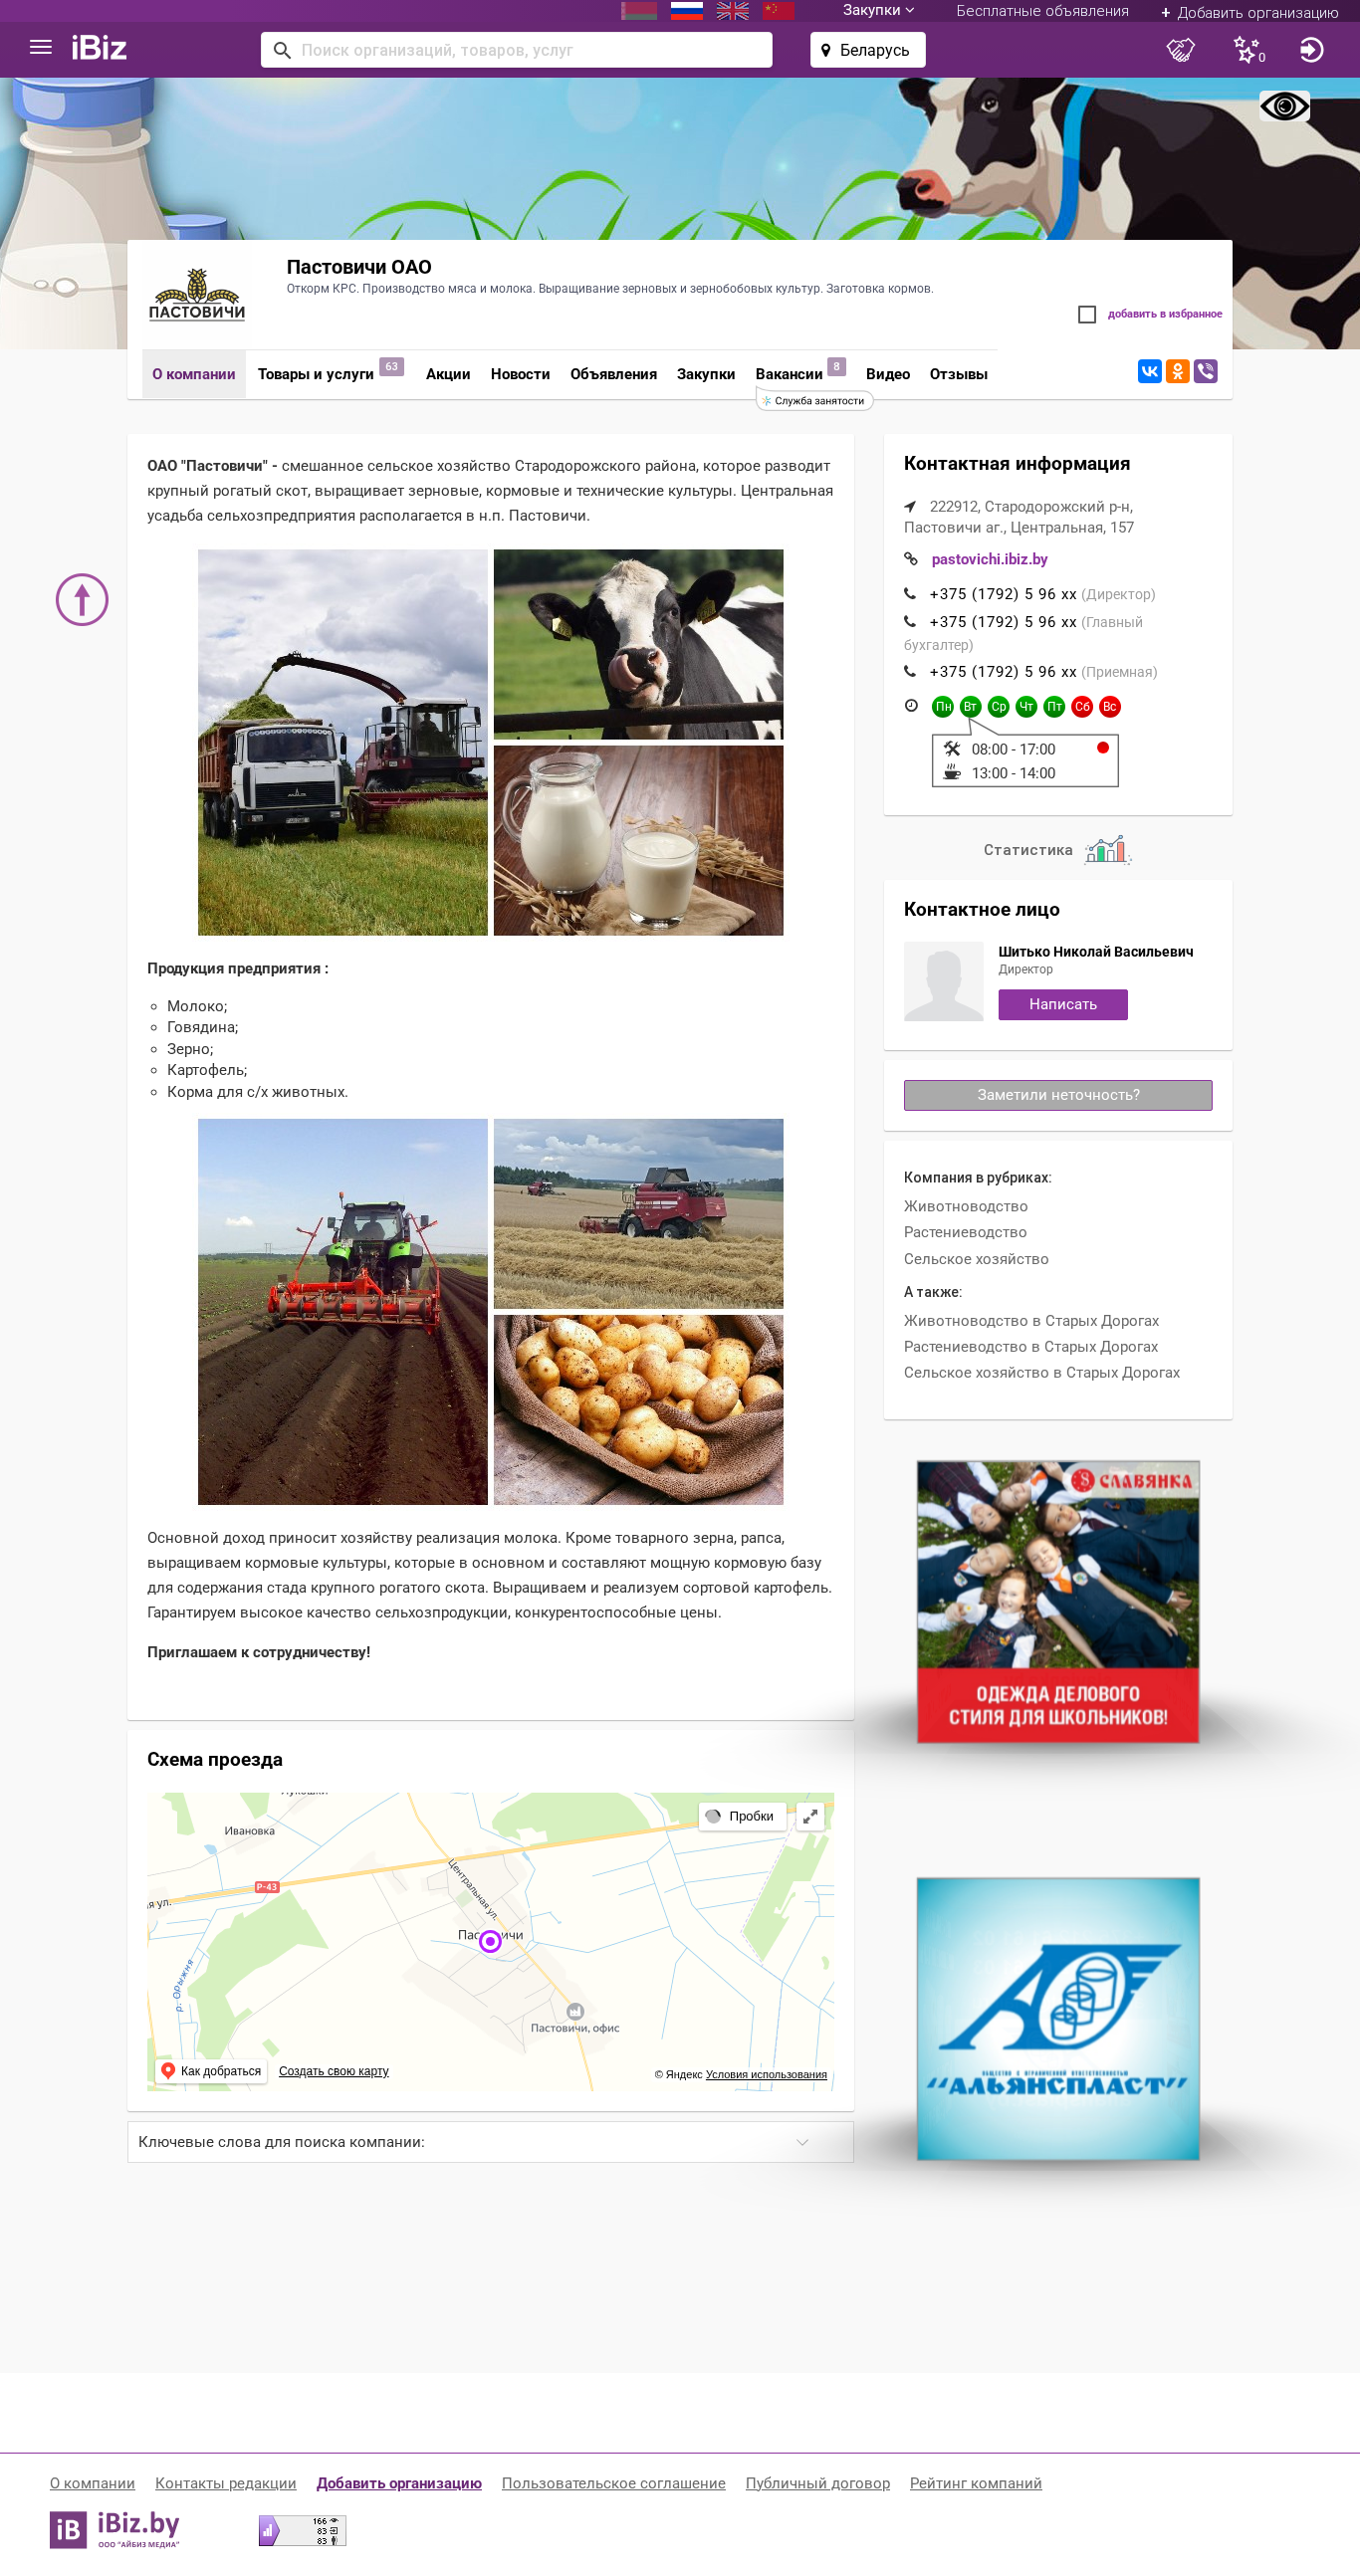Toggle the eye accessibility view icon
1360x2576 pixels.
click(1284, 106)
